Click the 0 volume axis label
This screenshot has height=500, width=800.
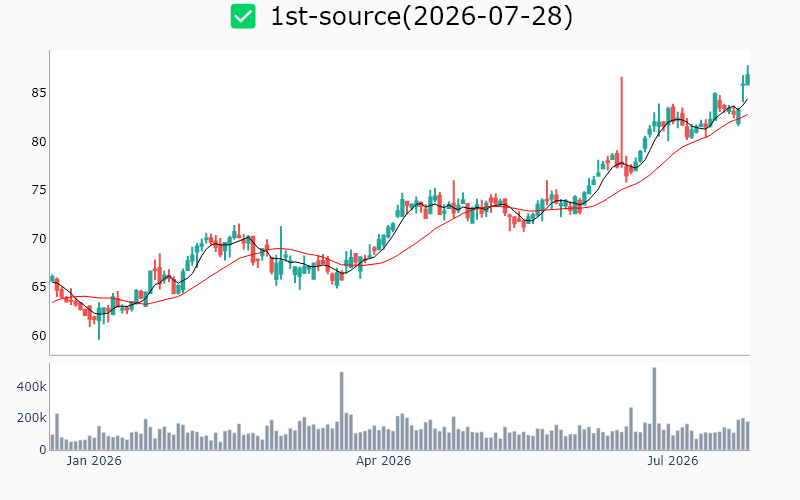pyautogui.click(x=43, y=450)
